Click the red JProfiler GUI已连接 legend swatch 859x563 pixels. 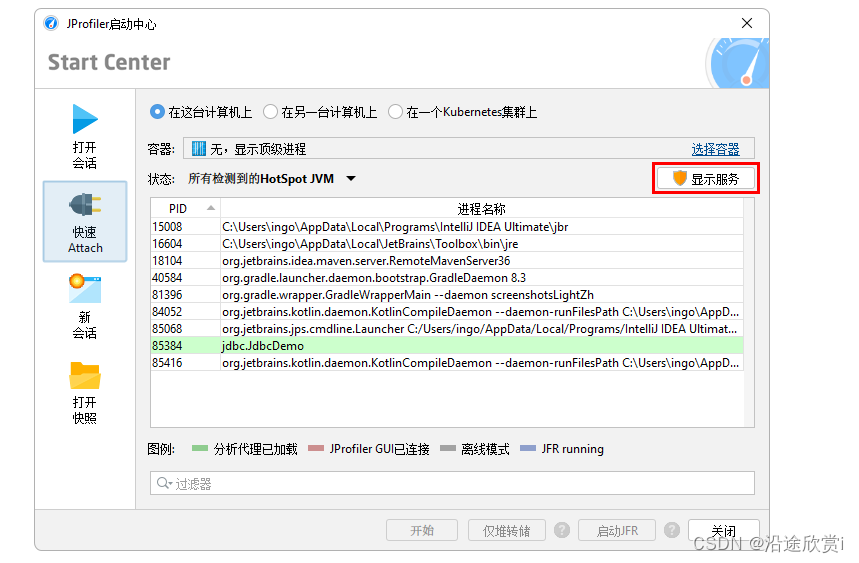pyautogui.click(x=316, y=449)
